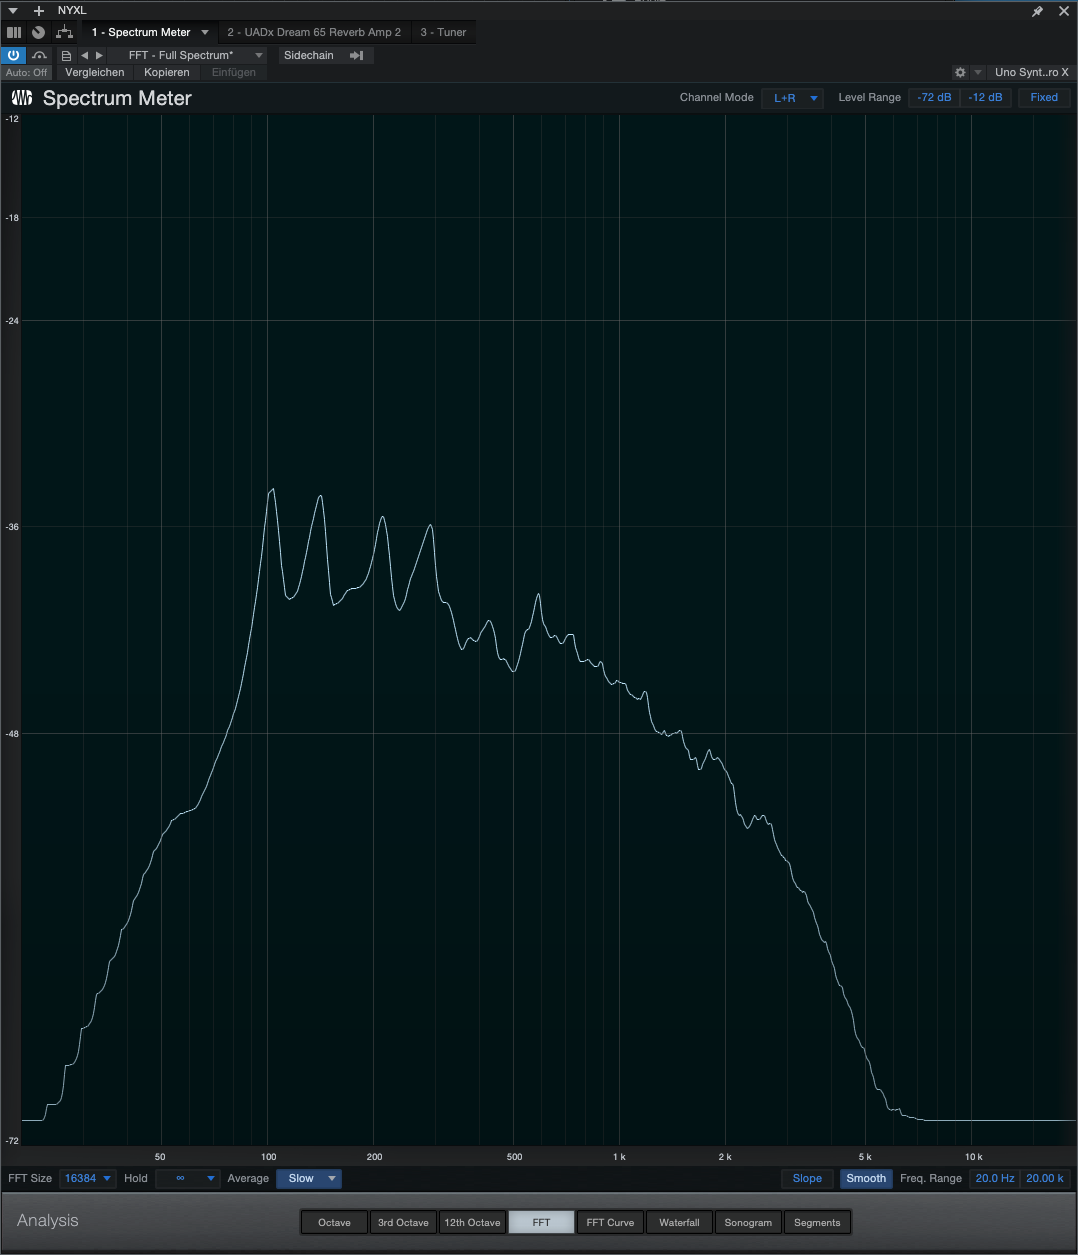The height and width of the screenshot is (1255, 1078).
Task: Click the plus icon next to NYXL
Action: point(39,10)
